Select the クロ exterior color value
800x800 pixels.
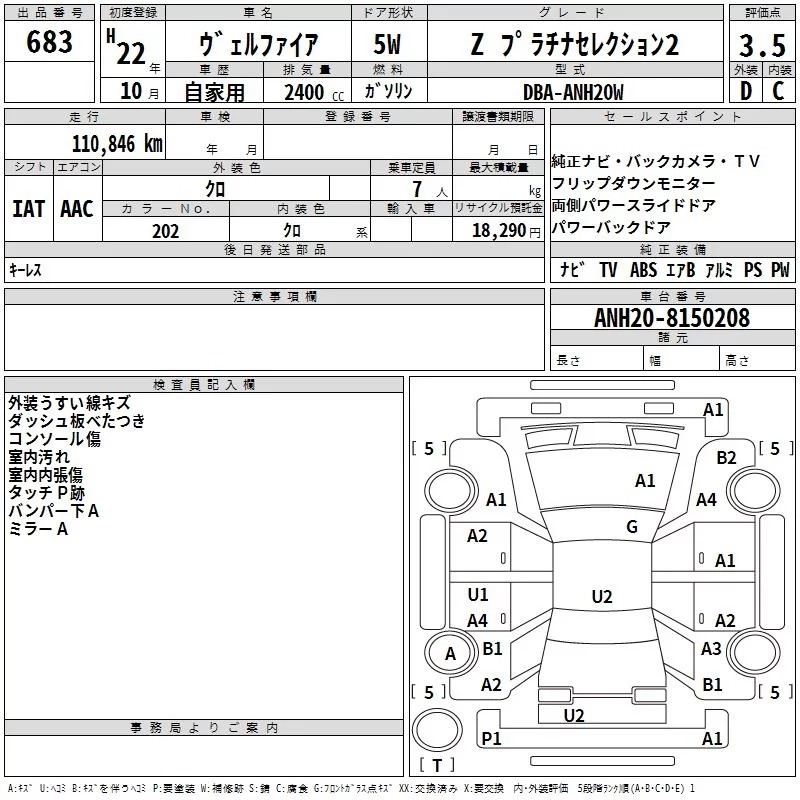click(x=215, y=189)
